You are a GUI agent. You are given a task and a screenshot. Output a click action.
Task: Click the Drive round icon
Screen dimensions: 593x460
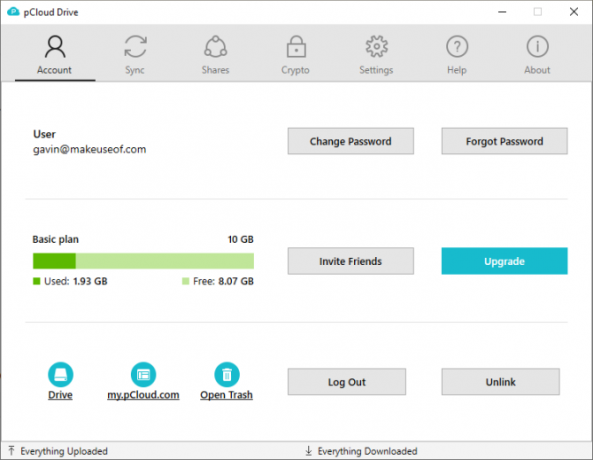point(61,375)
